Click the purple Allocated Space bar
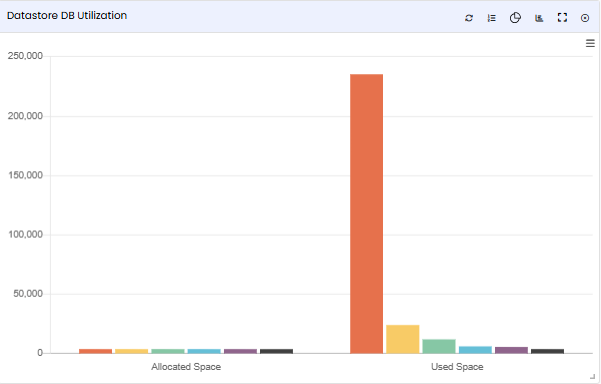601x384 pixels. (240, 351)
